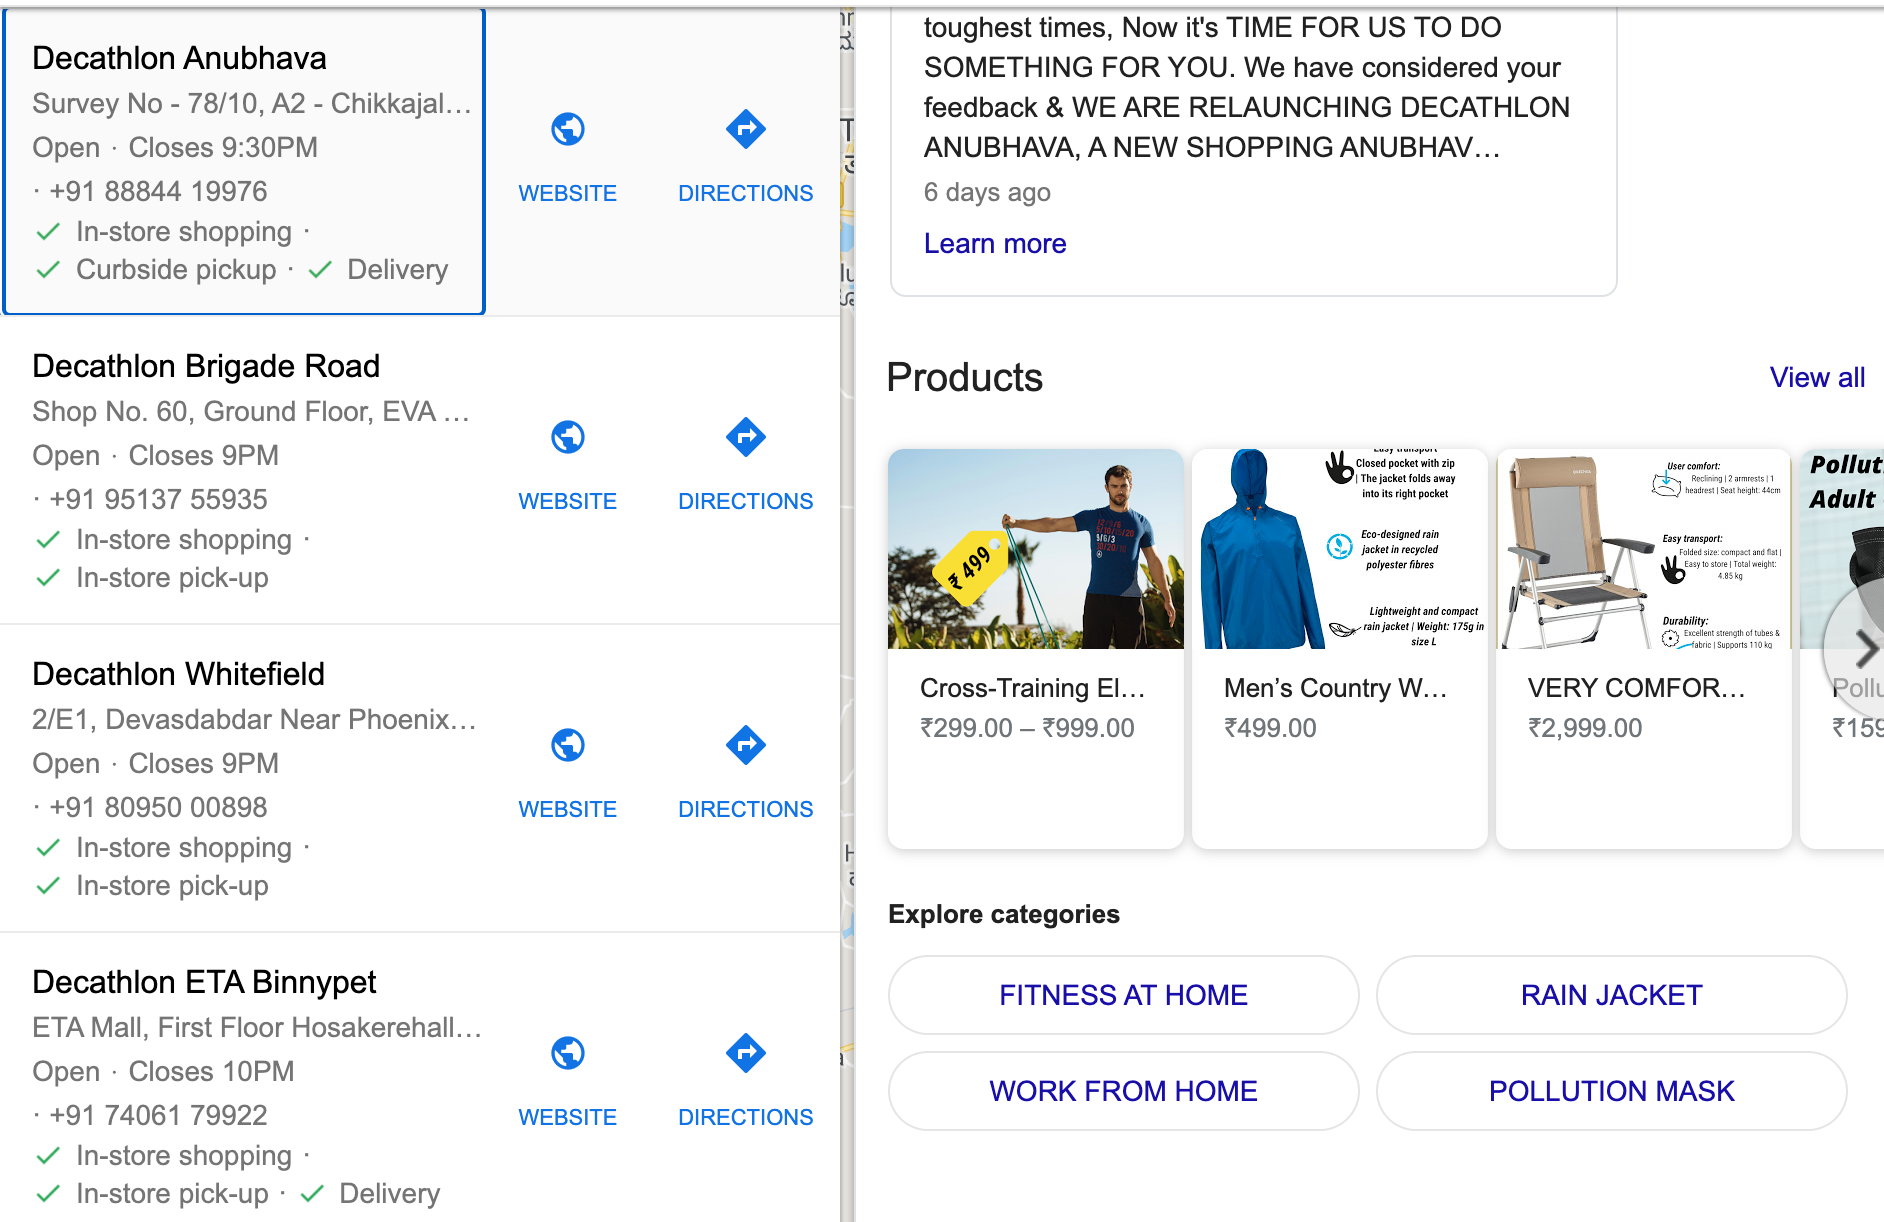Open View all products link
Image resolution: width=1884 pixels, height=1222 pixels.
tap(1817, 377)
